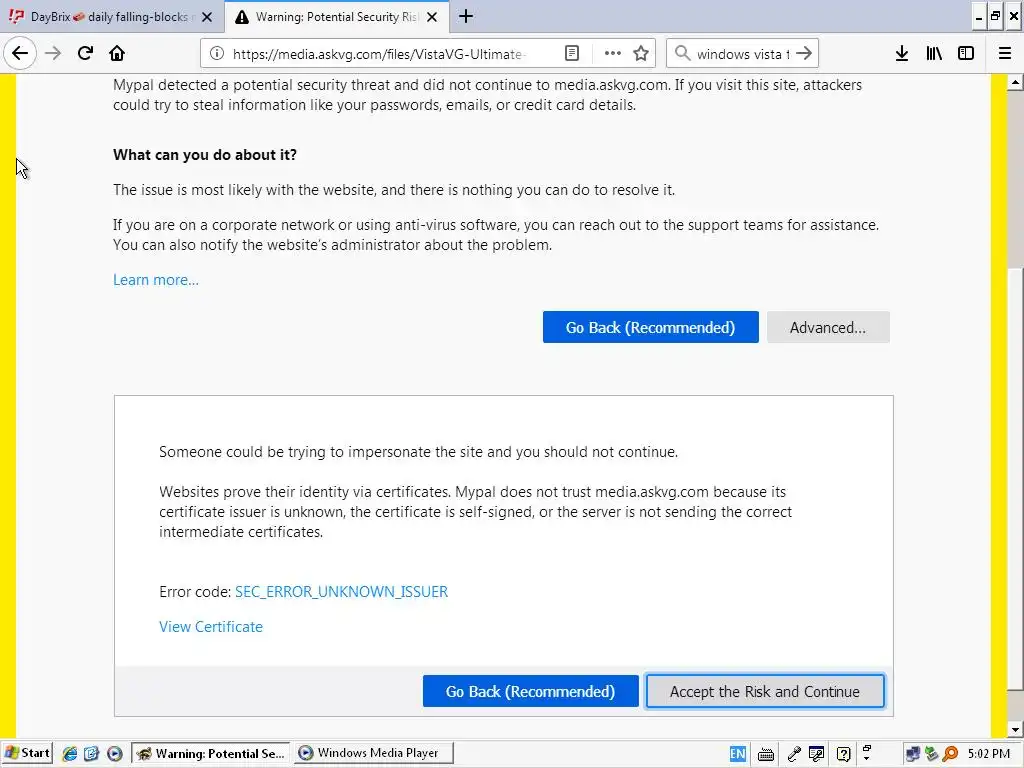Click the vertical scrollbar thumb
The height and width of the screenshot is (768, 1024).
click(1015, 478)
